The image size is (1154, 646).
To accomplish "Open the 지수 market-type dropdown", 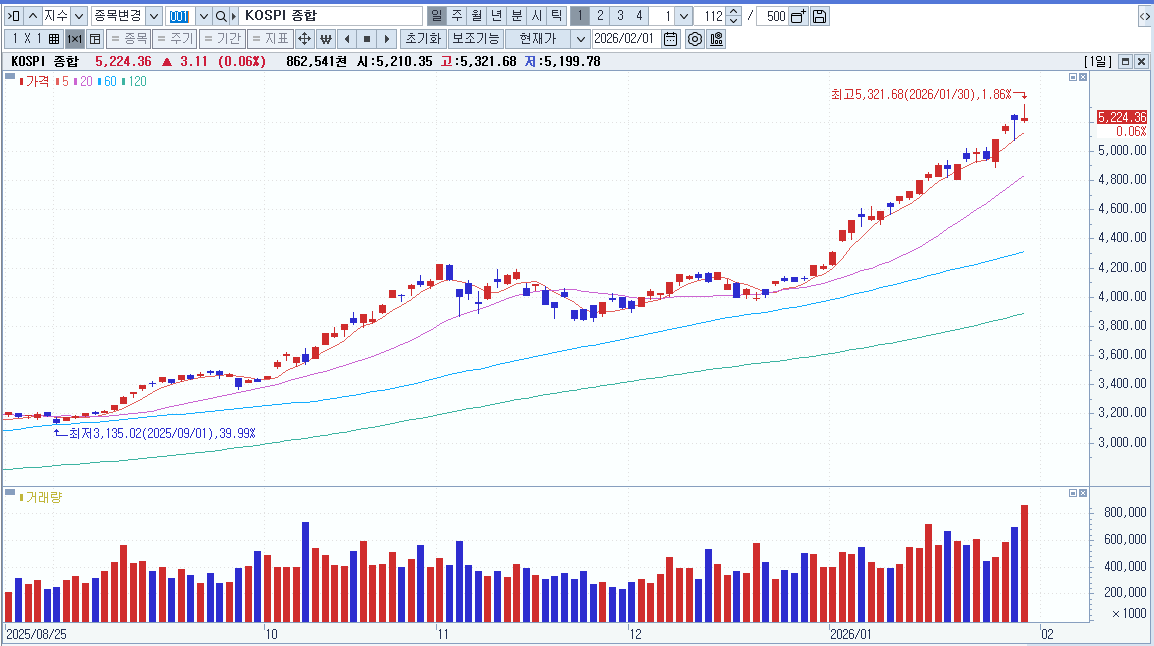I will [79, 15].
